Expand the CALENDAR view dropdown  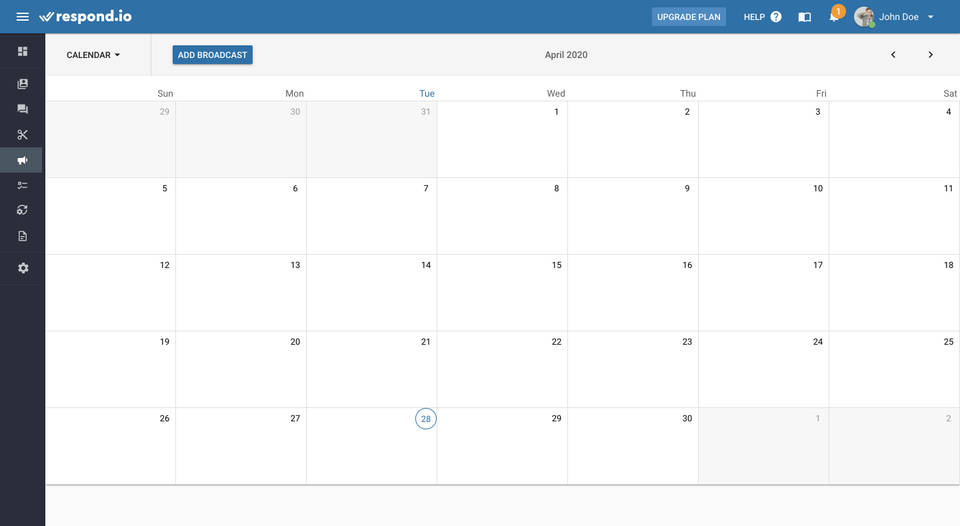pyautogui.click(x=93, y=55)
